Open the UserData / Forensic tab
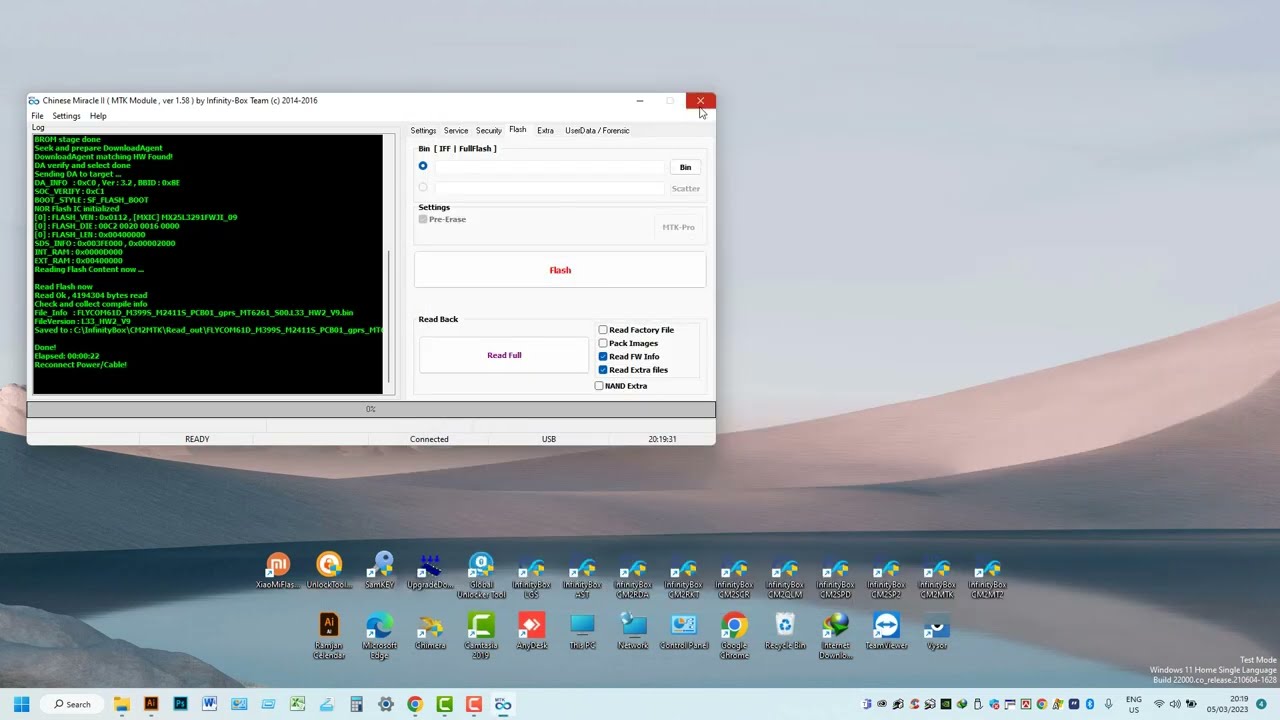This screenshot has width=1280, height=720. coord(597,130)
